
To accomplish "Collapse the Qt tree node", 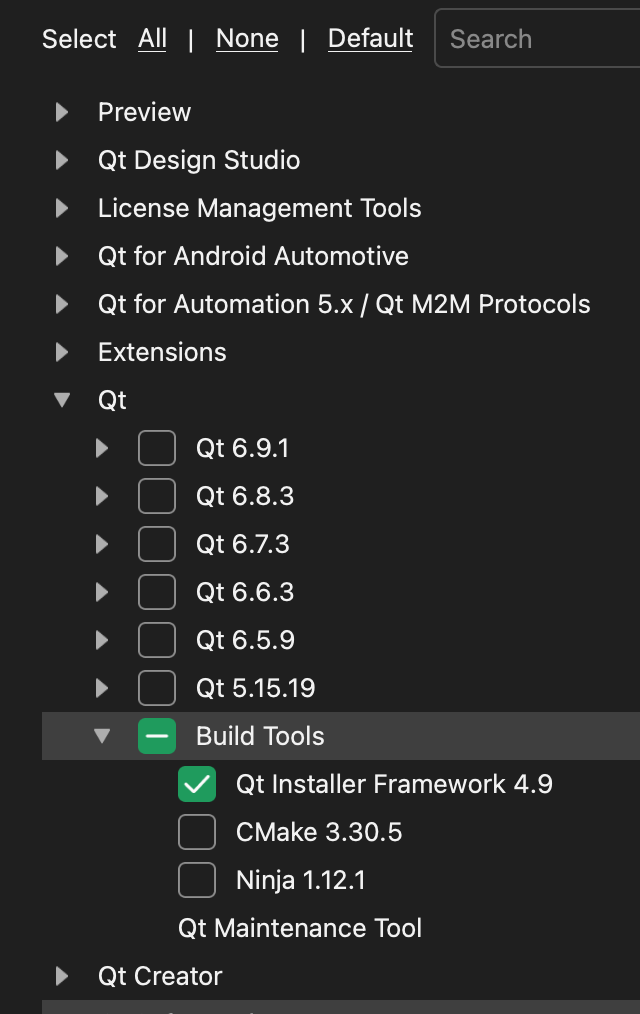I will tap(62, 400).
